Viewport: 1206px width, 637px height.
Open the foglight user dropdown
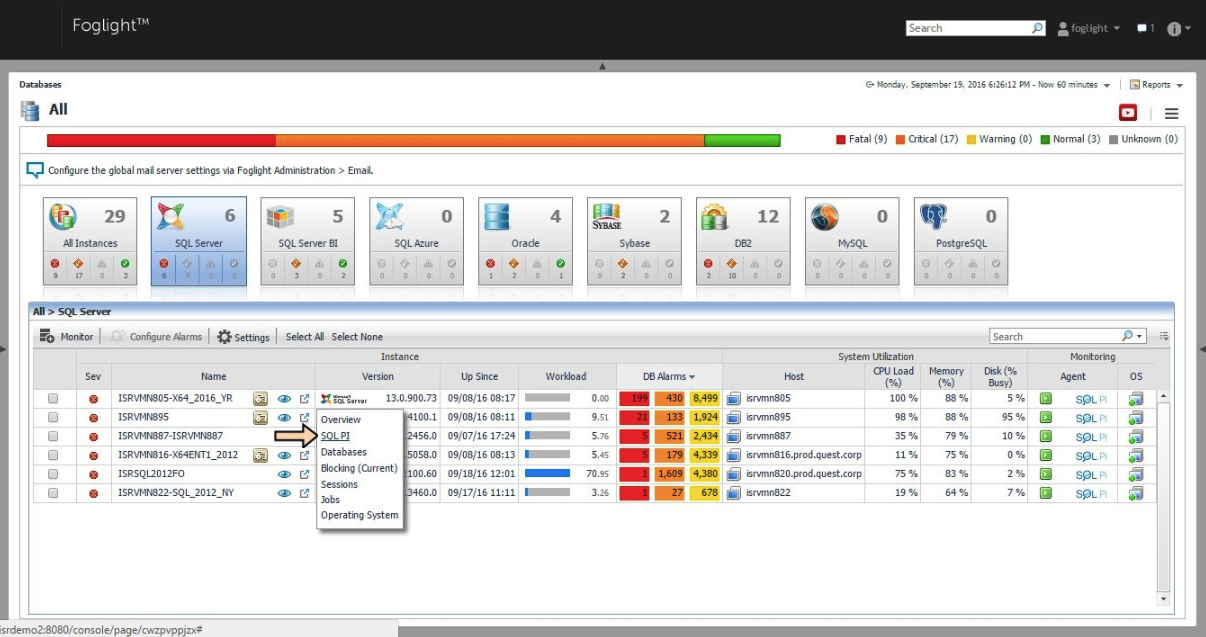pyautogui.click(x=1089, y=28)
